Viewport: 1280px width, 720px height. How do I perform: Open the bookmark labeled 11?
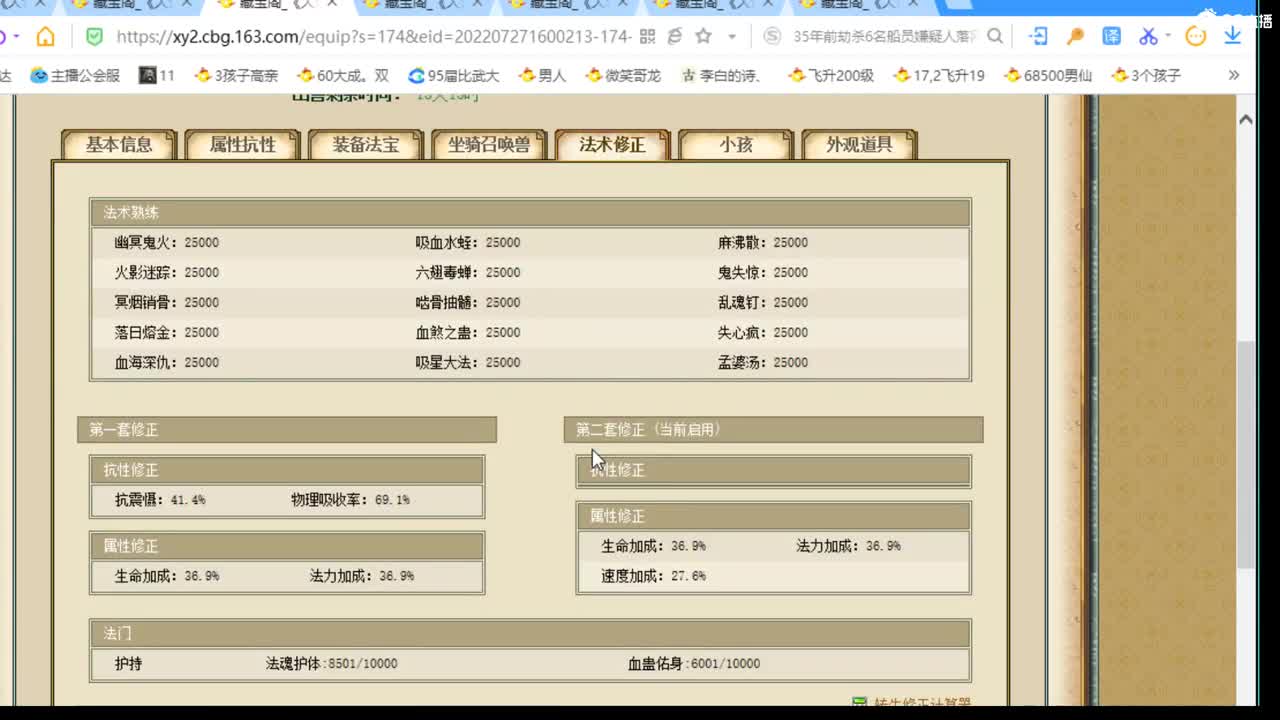click(x=157, y=75)
